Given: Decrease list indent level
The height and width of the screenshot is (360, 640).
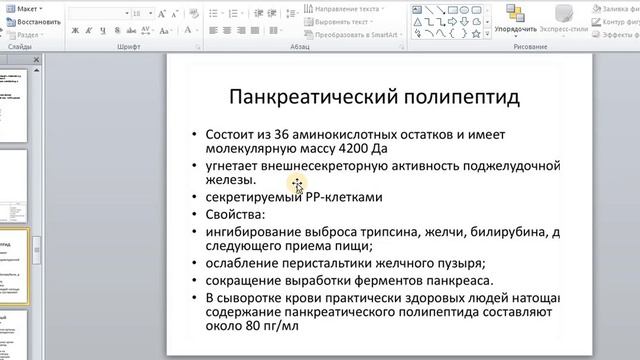Looking at the screenshot, I should point(258,14).
